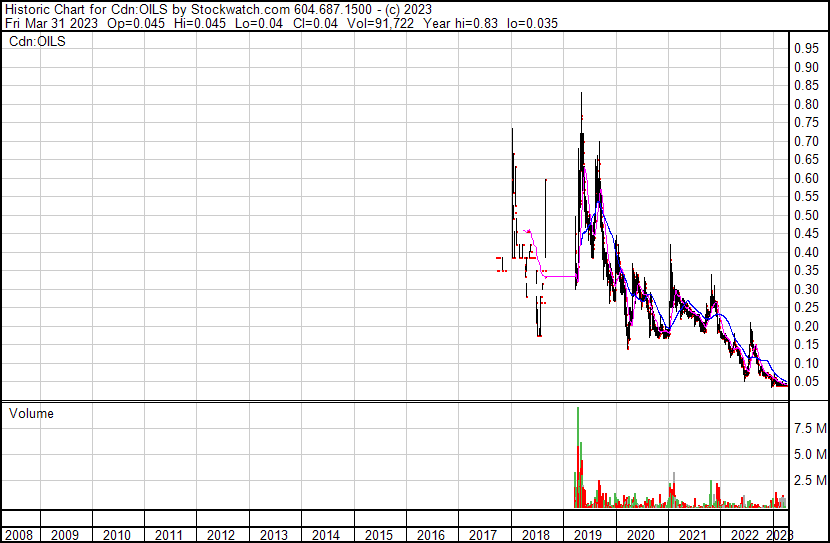This screenshot has height=543, width=830.
Task: Click the 0.95 price axis label
Action: pyautogui.click(x=806, y=49)
